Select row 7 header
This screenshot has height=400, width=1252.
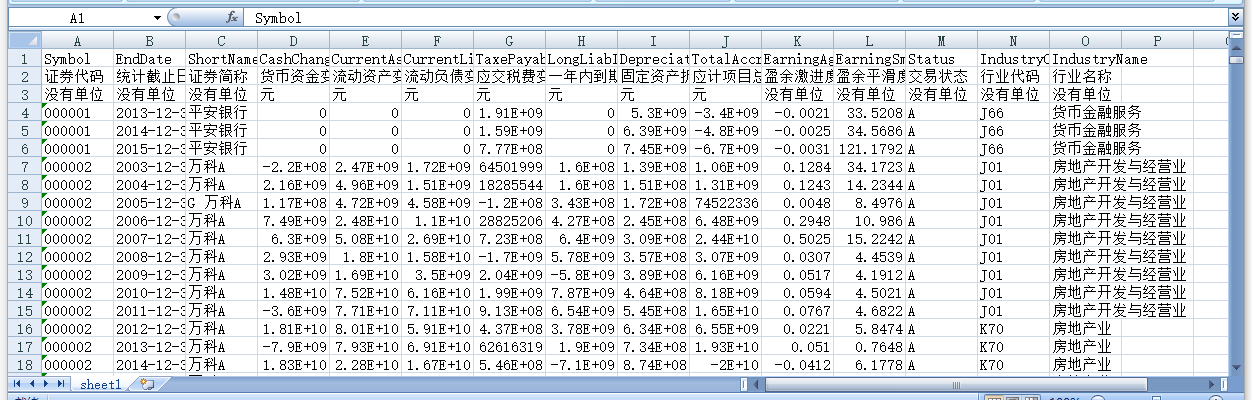pyautogui.click(x=24, y=167)
